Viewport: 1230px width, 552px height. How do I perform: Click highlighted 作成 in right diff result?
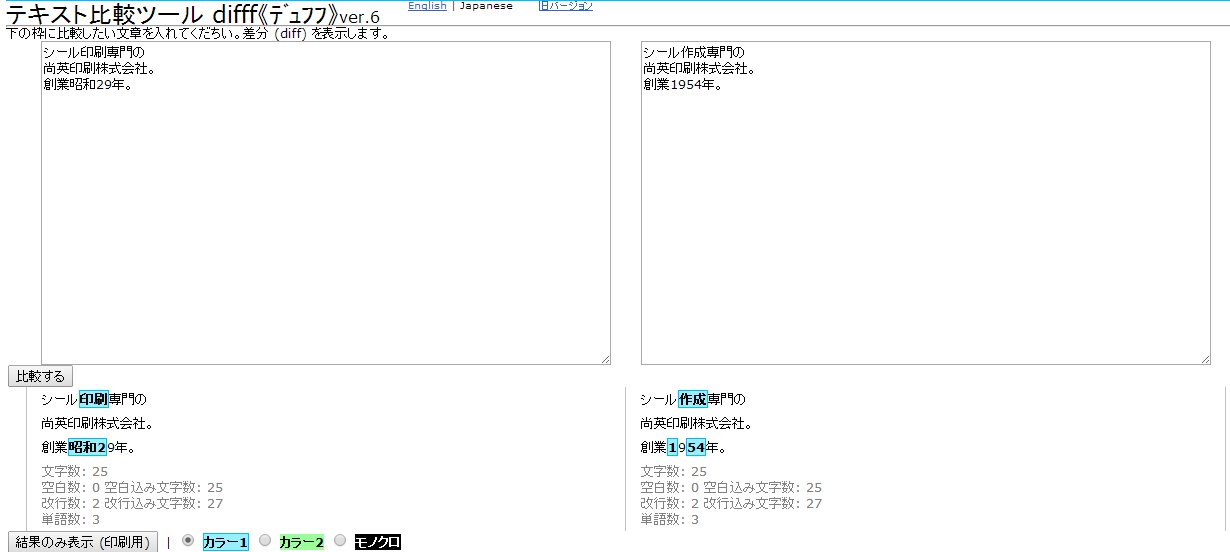[693, 399]
